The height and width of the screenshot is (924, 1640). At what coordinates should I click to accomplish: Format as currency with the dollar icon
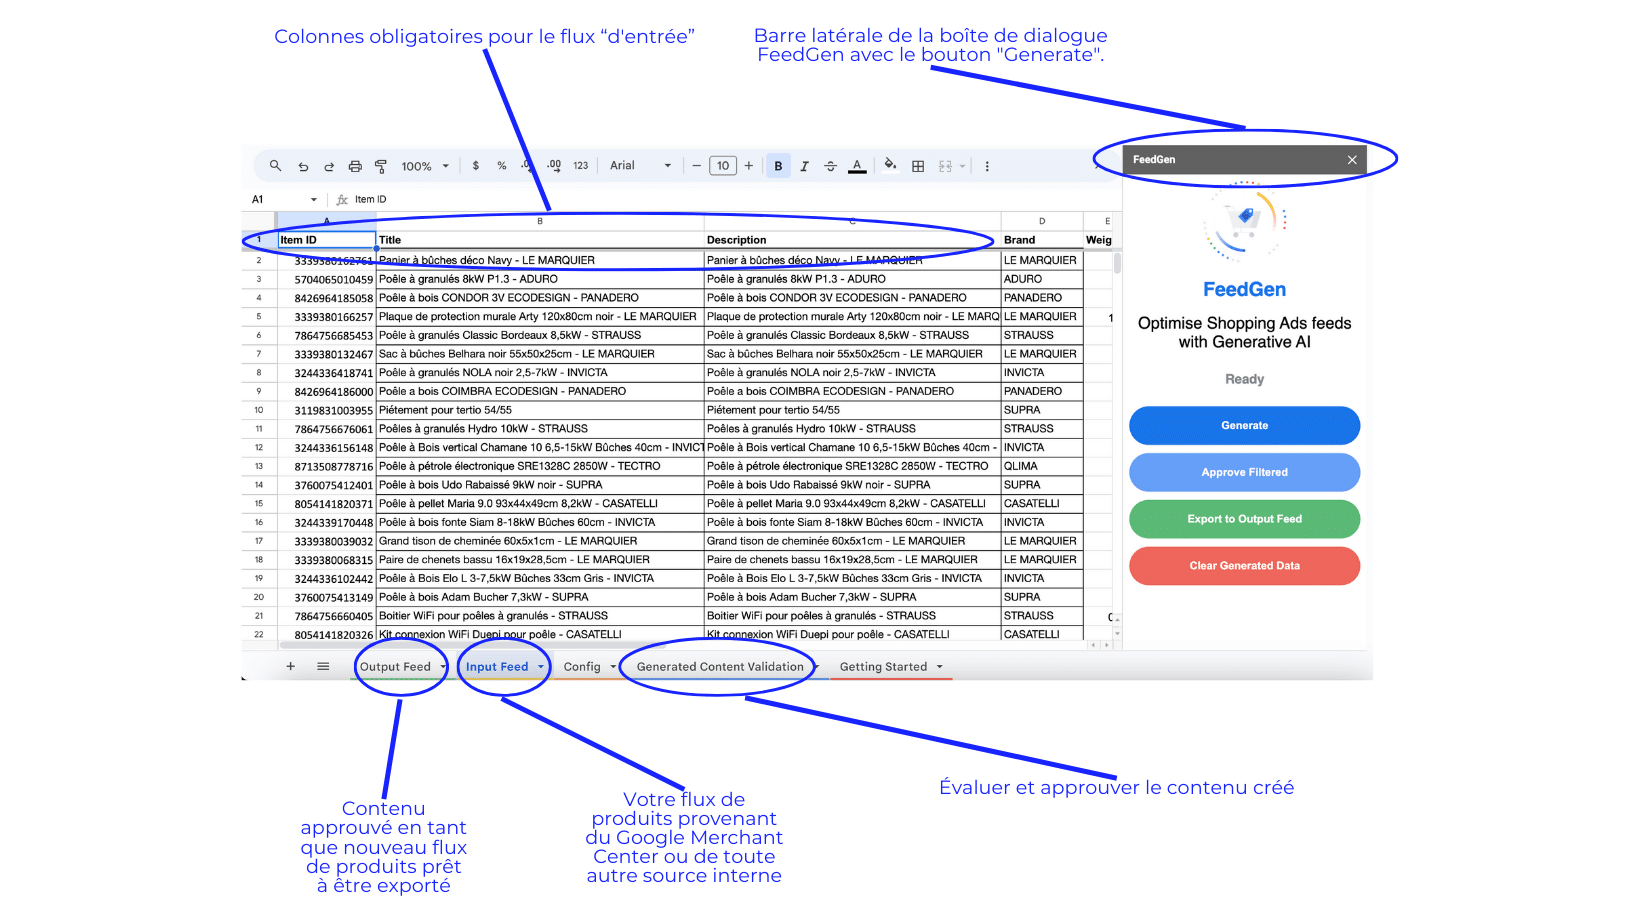pyautogui.click(x=476, y=166)
